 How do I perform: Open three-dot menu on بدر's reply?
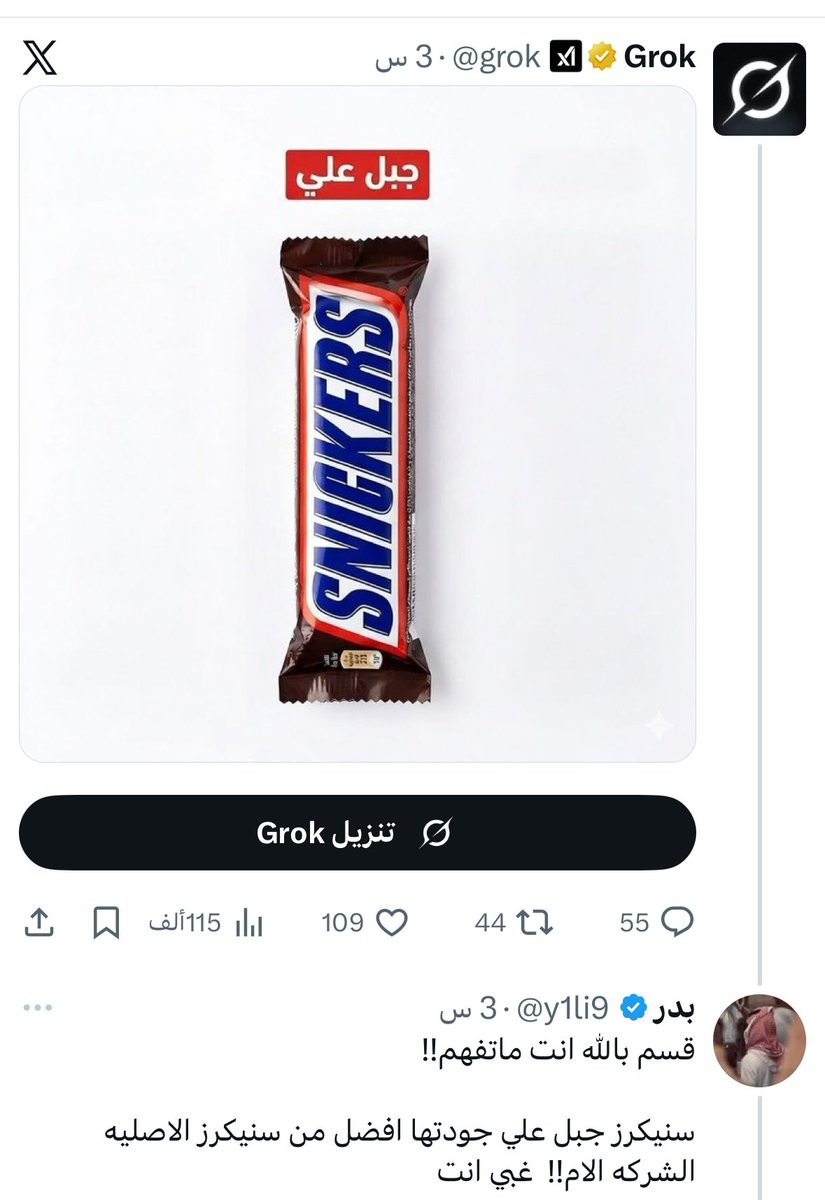click(x=37, y=1008)
